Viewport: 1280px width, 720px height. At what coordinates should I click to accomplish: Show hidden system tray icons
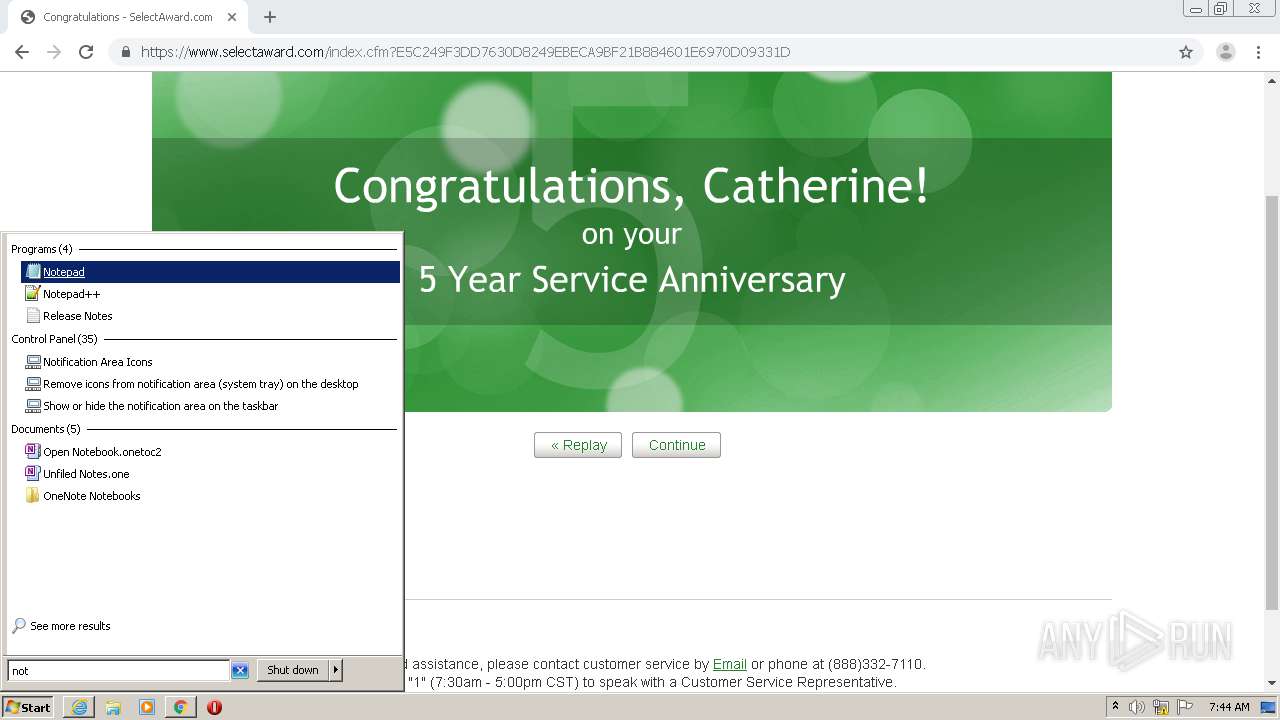pos(1116,707)
